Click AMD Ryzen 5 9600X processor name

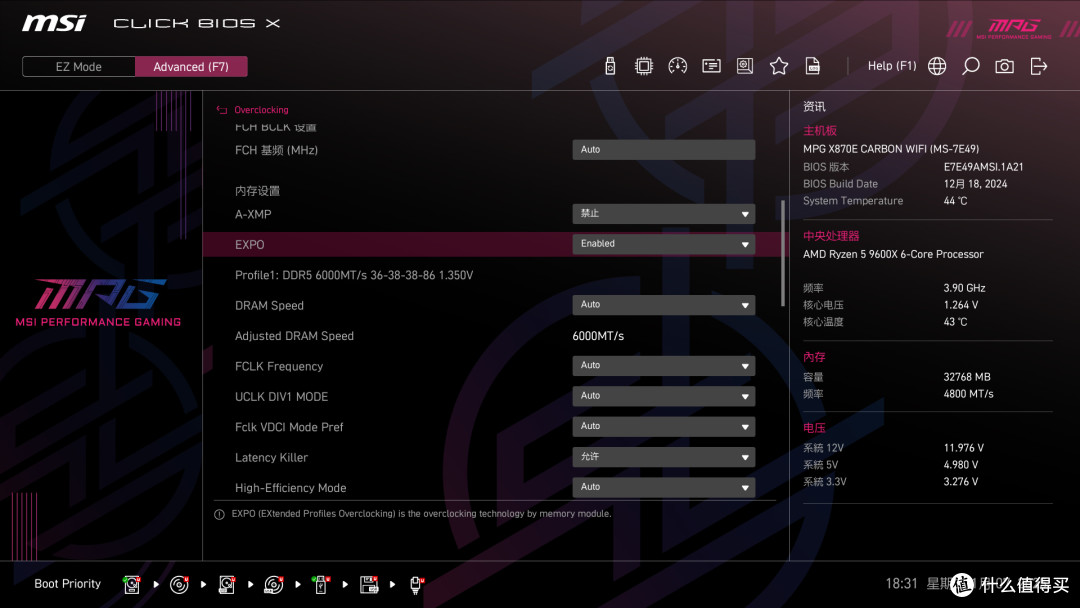pyautogui.click(x=893, y=254)
